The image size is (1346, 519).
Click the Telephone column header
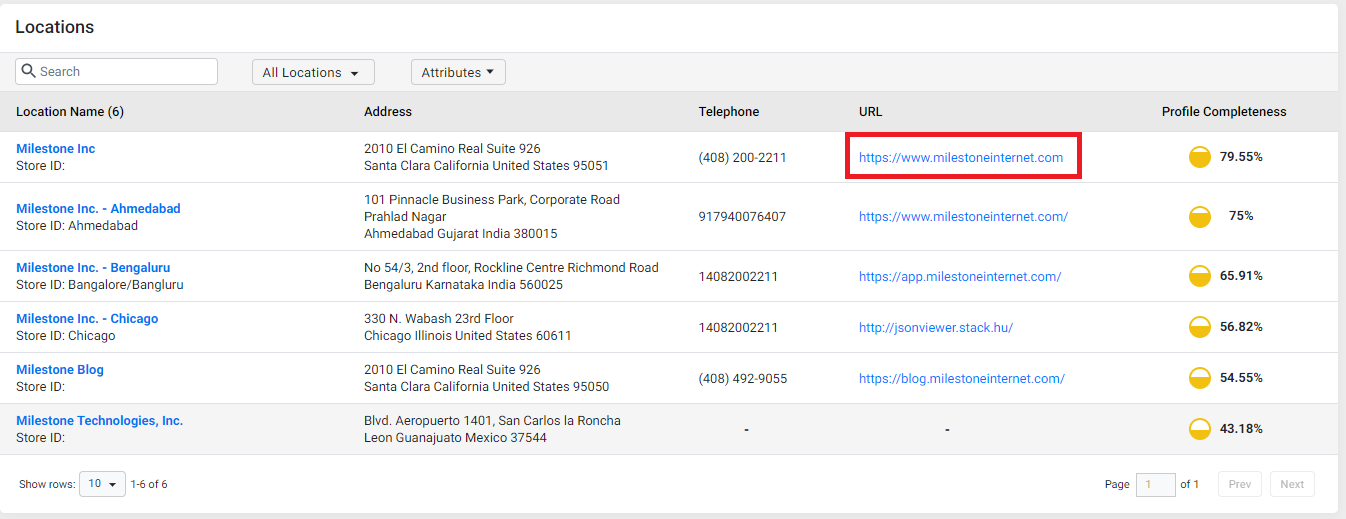(729, 112)
